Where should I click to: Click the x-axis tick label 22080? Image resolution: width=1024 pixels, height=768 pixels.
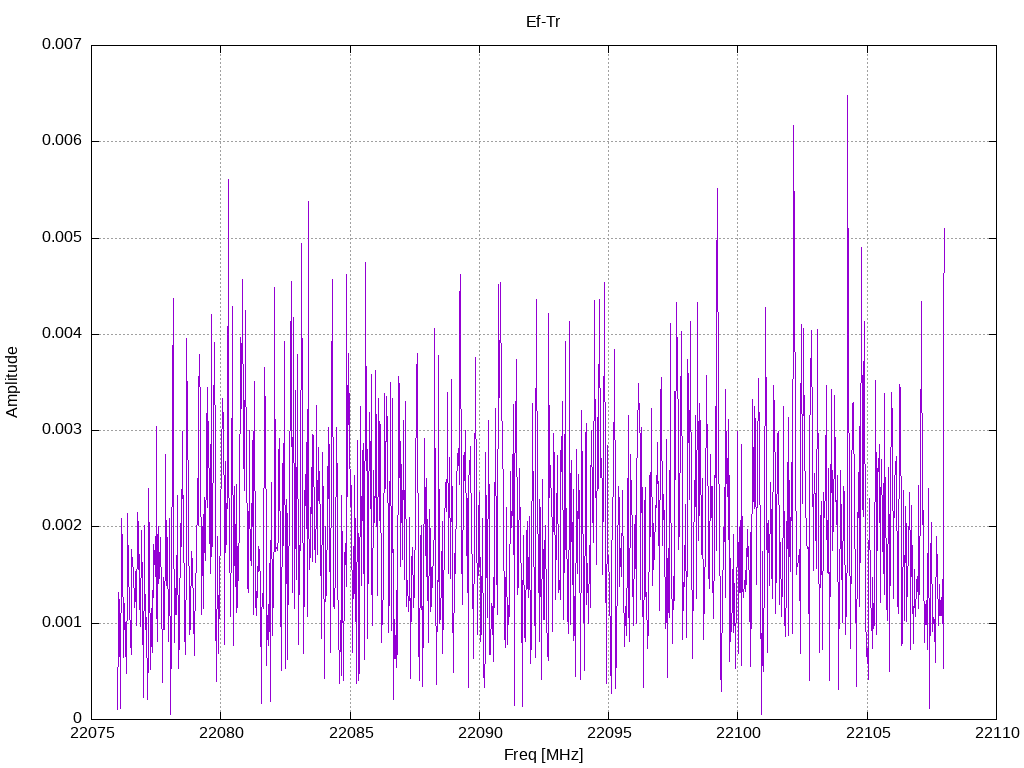pyautogui.click(x=221, y=733)
